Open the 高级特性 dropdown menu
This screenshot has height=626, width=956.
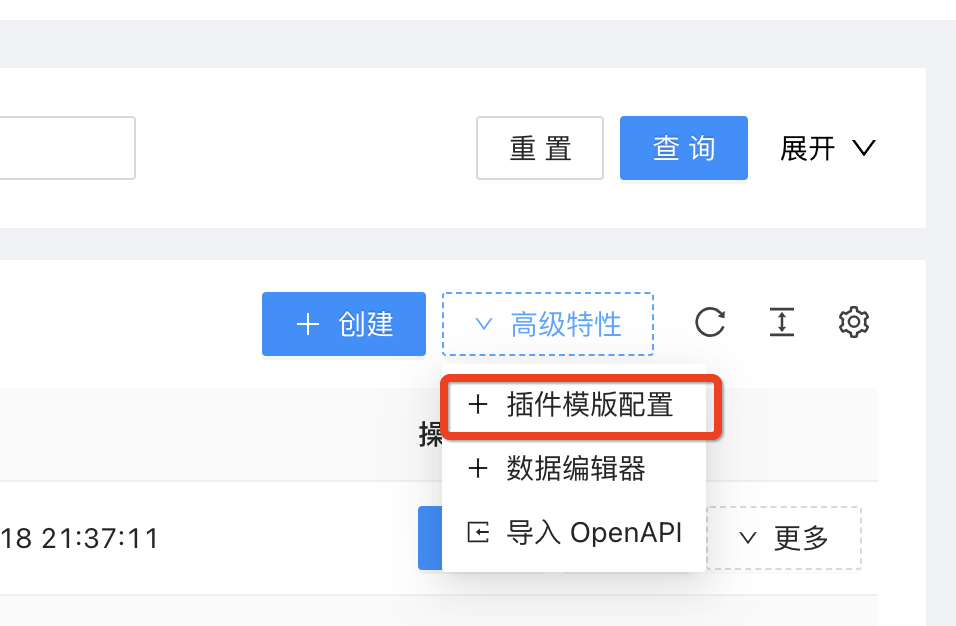[x=548, y=323]
